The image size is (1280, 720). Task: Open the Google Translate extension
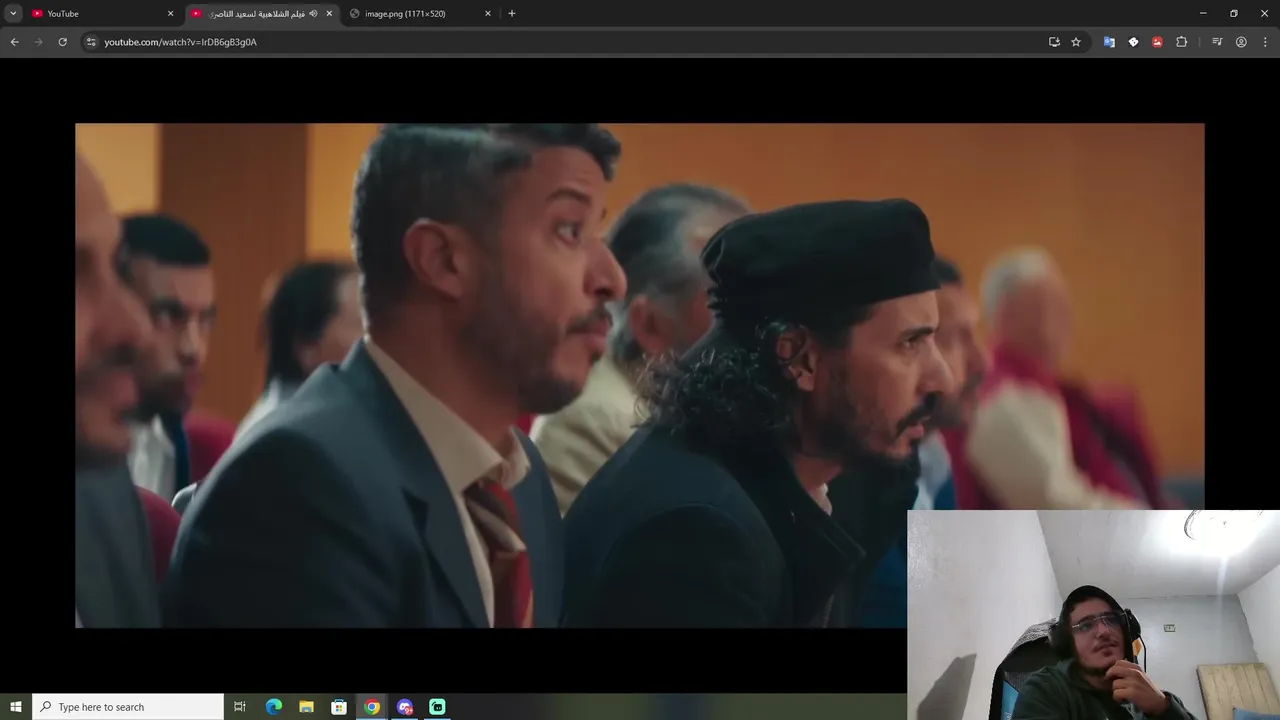point(1109,42)
